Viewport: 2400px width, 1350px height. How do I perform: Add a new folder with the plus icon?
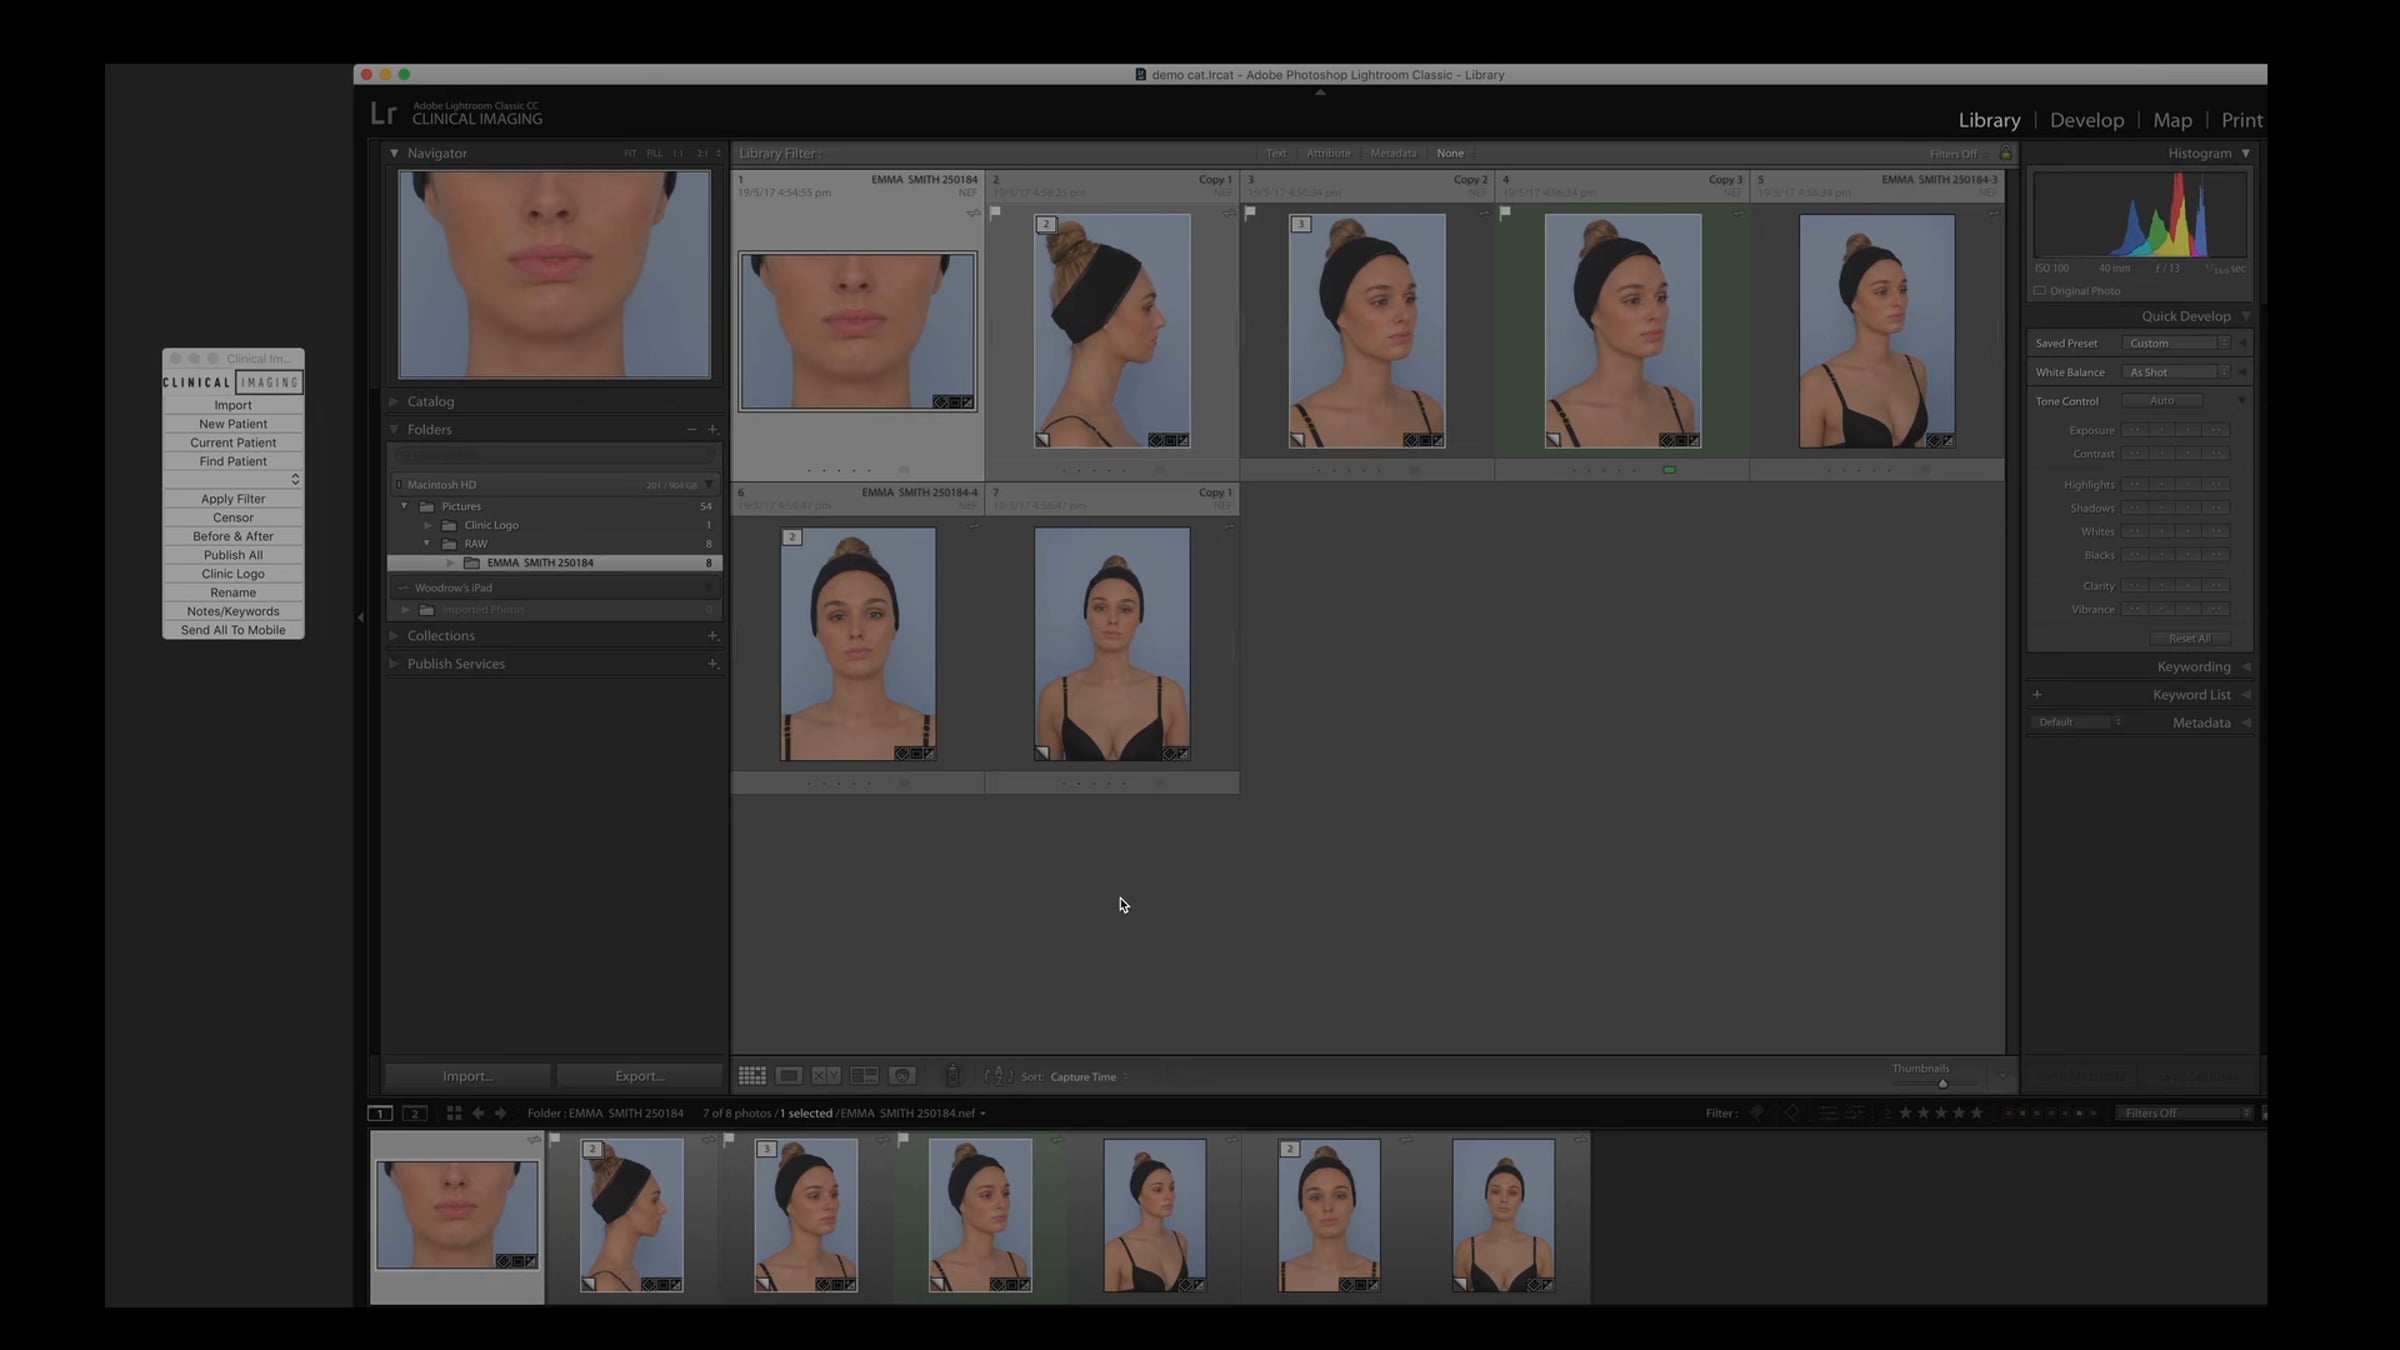713,429
